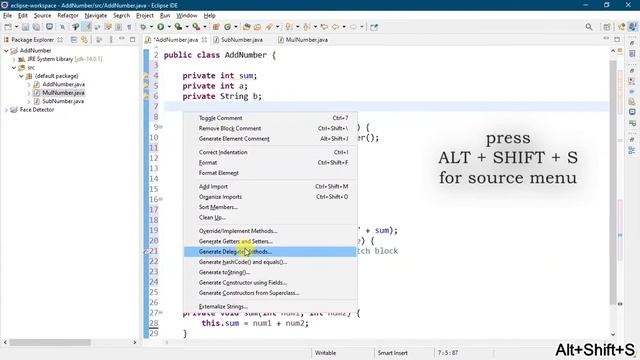Click the Back navigation arrow icon

click(335, 27)
